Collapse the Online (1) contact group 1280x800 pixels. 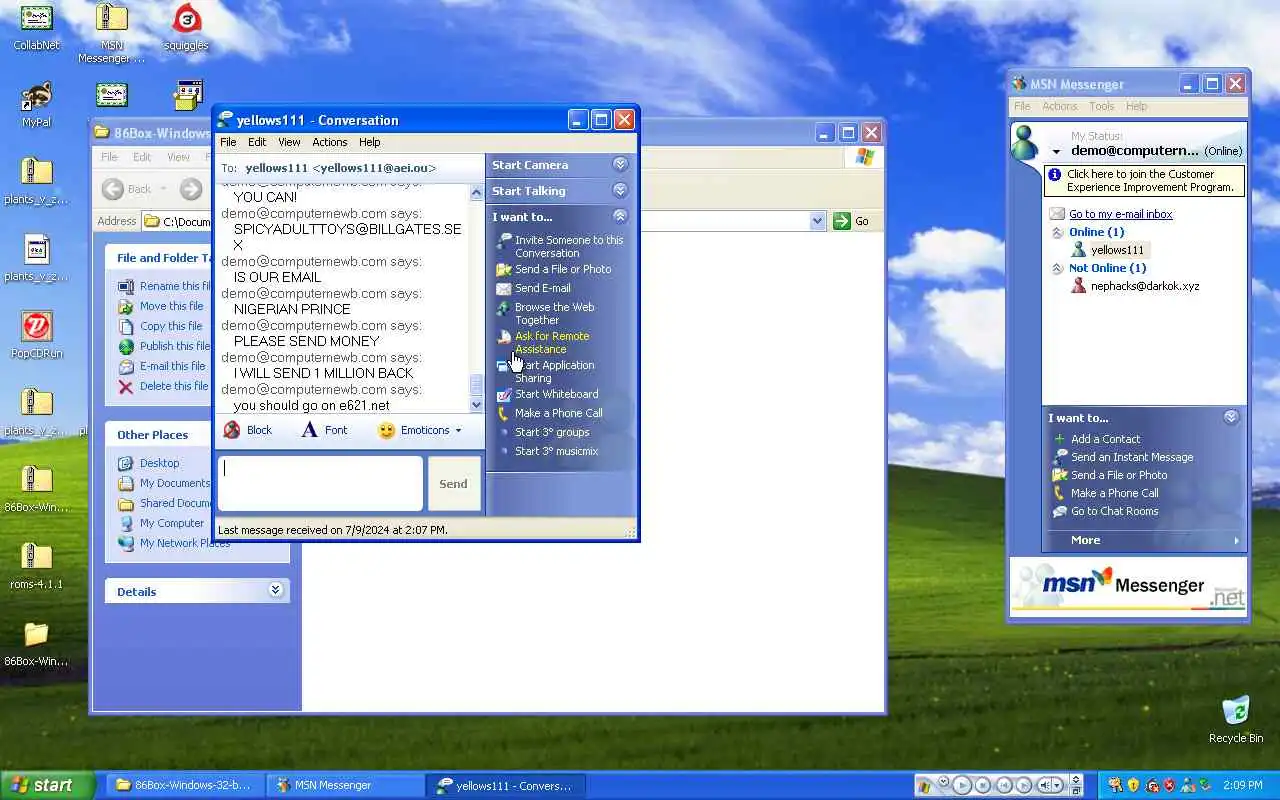point(1057,232)
